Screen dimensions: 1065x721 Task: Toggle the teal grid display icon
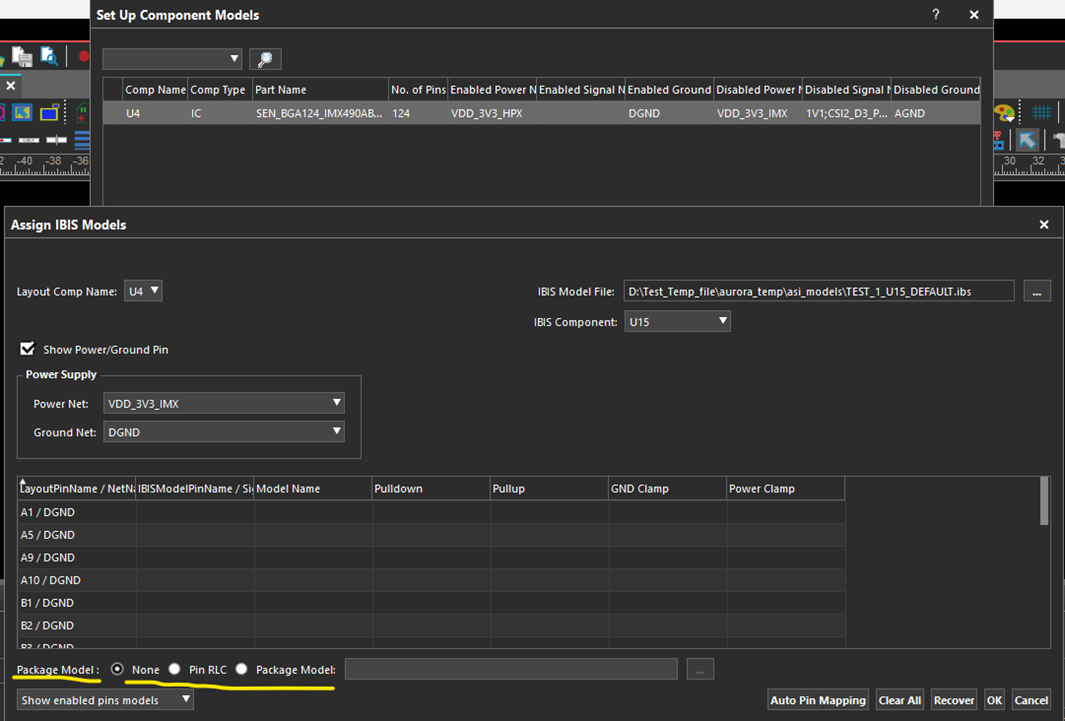pos(1041,112)
